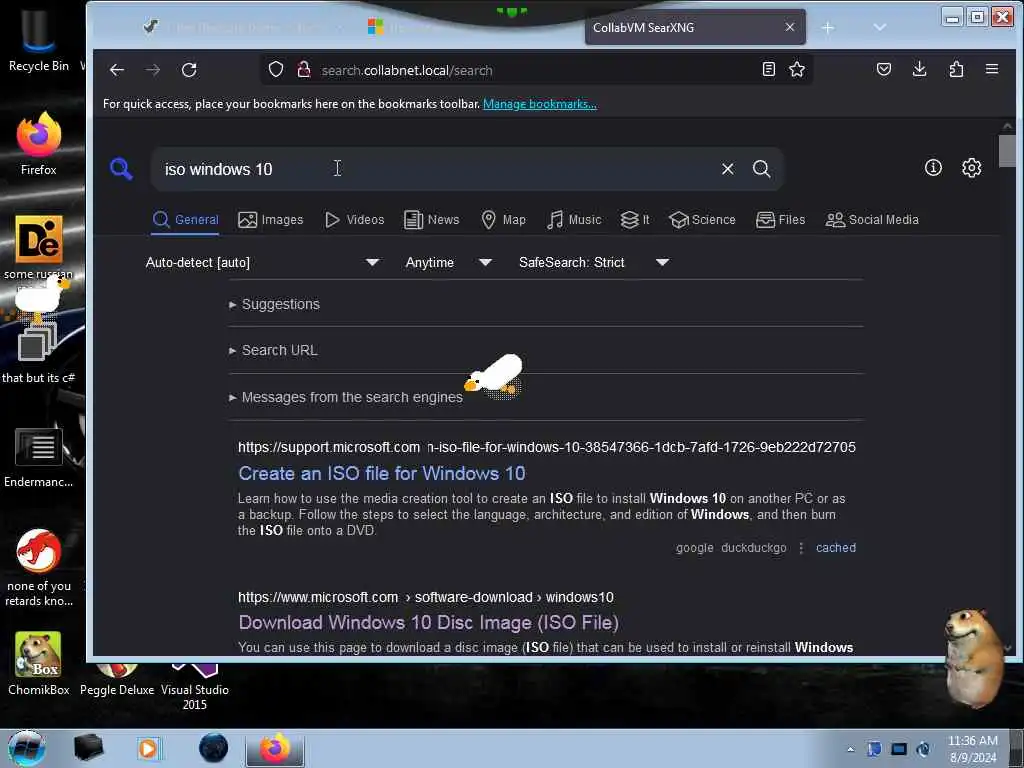Select the Social Media search category

point(872,220)
